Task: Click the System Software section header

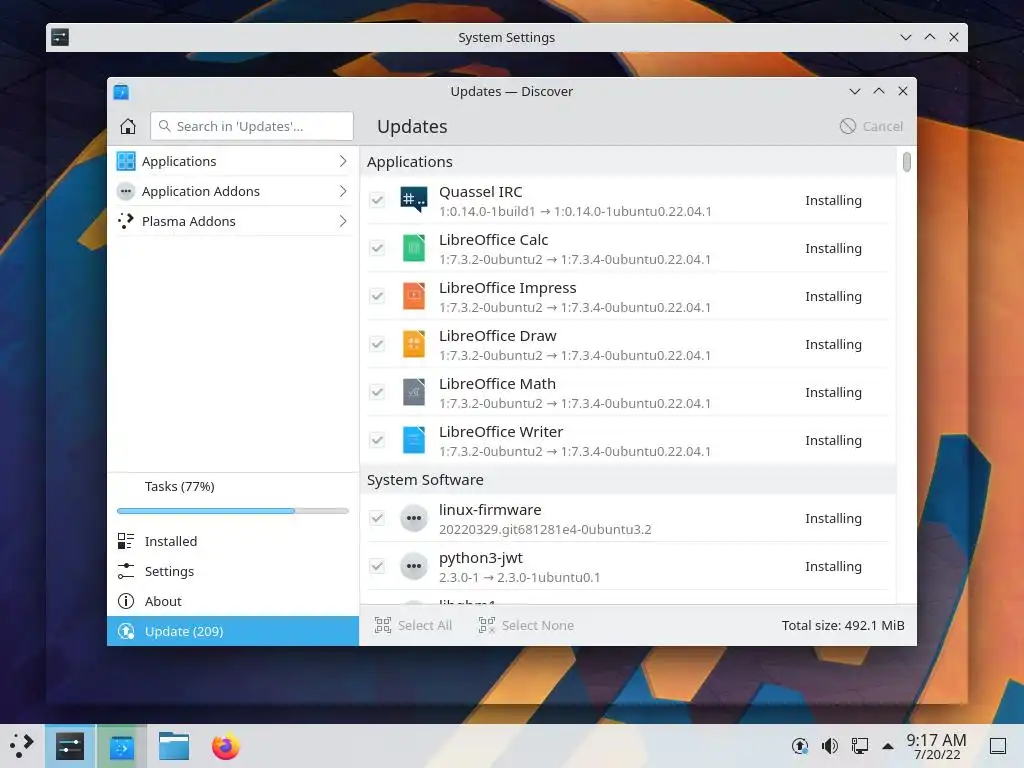Action: (425, 480)
